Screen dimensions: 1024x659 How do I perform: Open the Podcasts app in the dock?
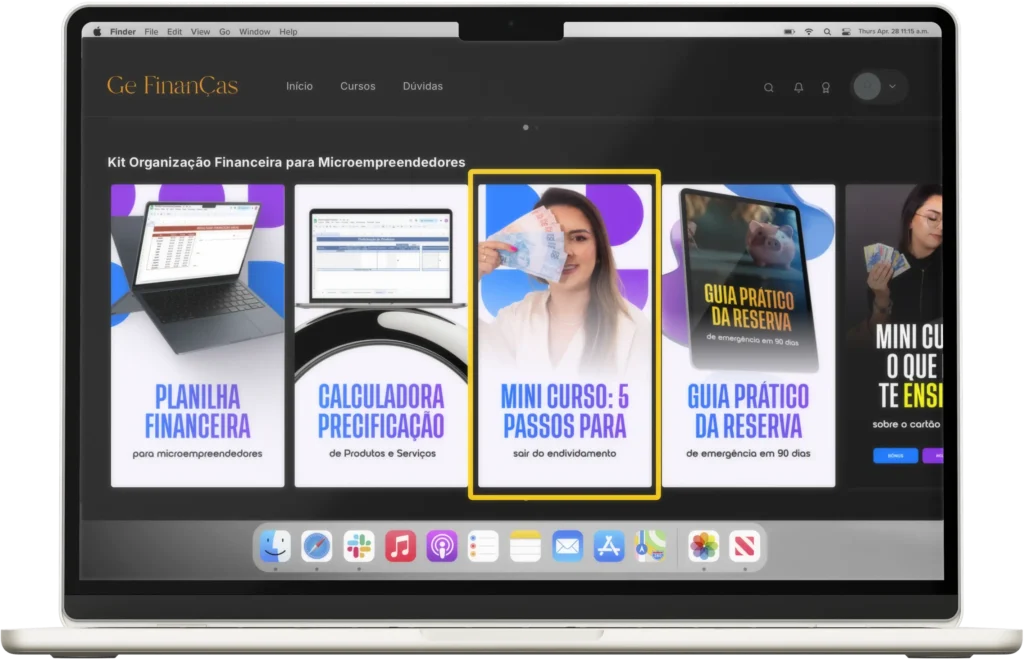coord(442,546)
